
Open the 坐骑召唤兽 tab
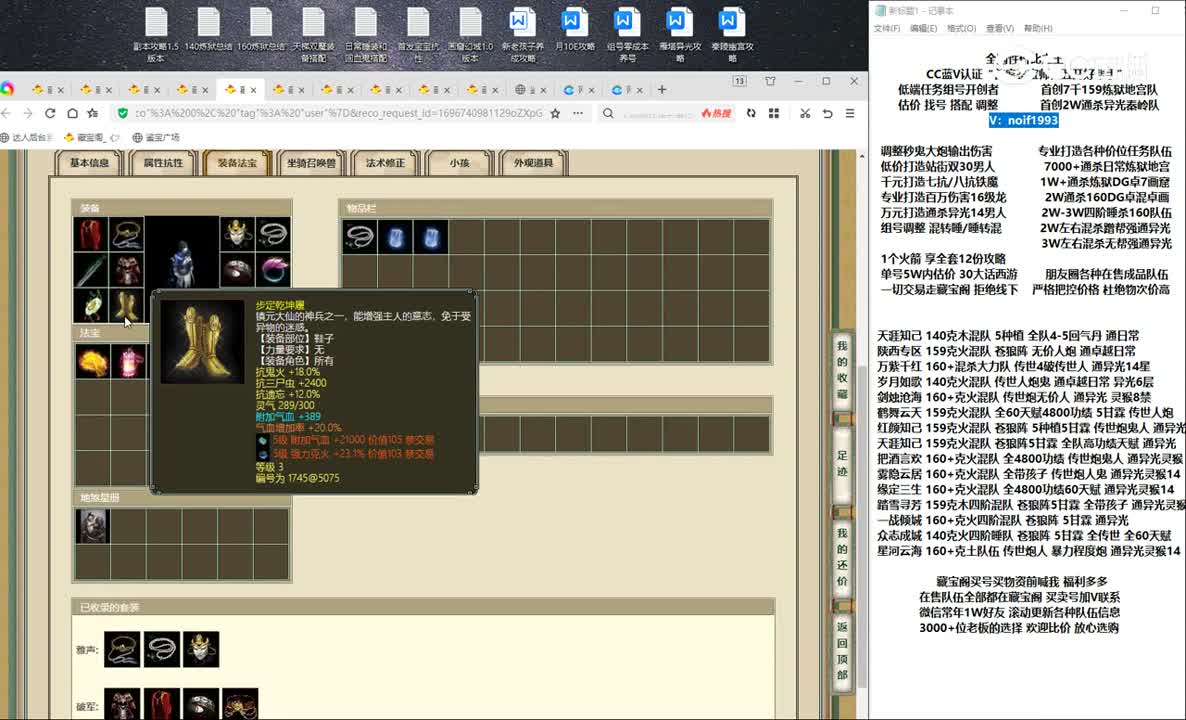click(x=311, y=163)
